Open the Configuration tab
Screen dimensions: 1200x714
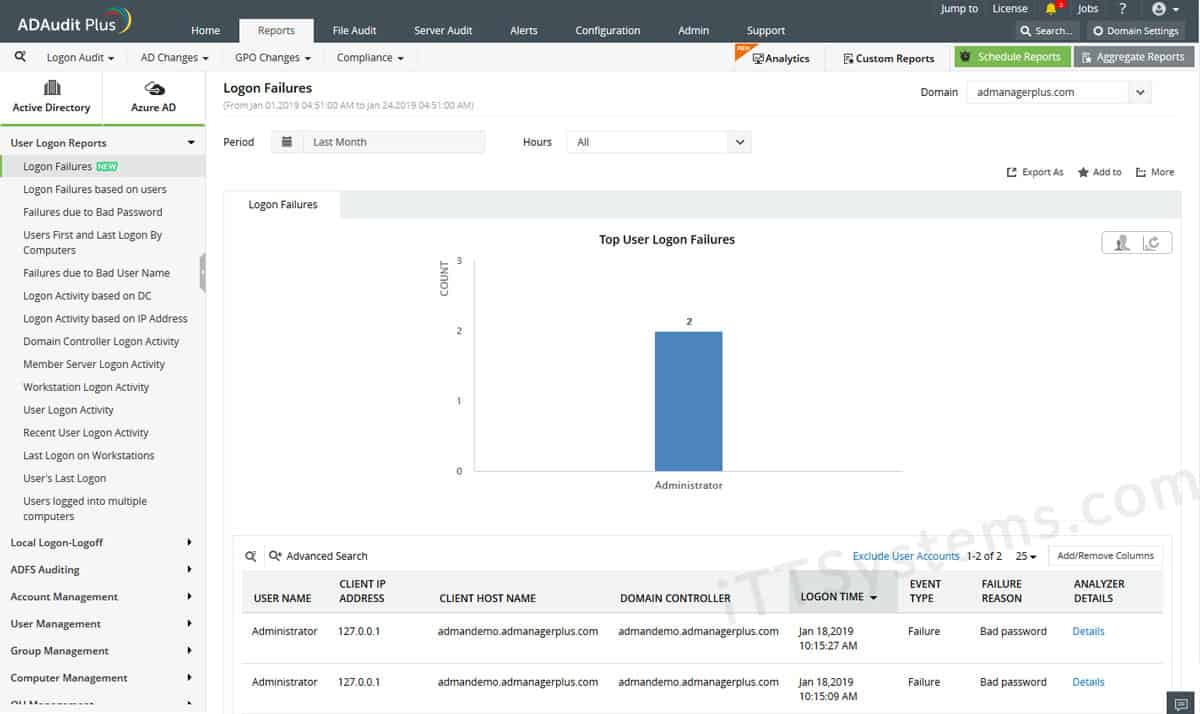pyautogui.click(x=607, y=30)
